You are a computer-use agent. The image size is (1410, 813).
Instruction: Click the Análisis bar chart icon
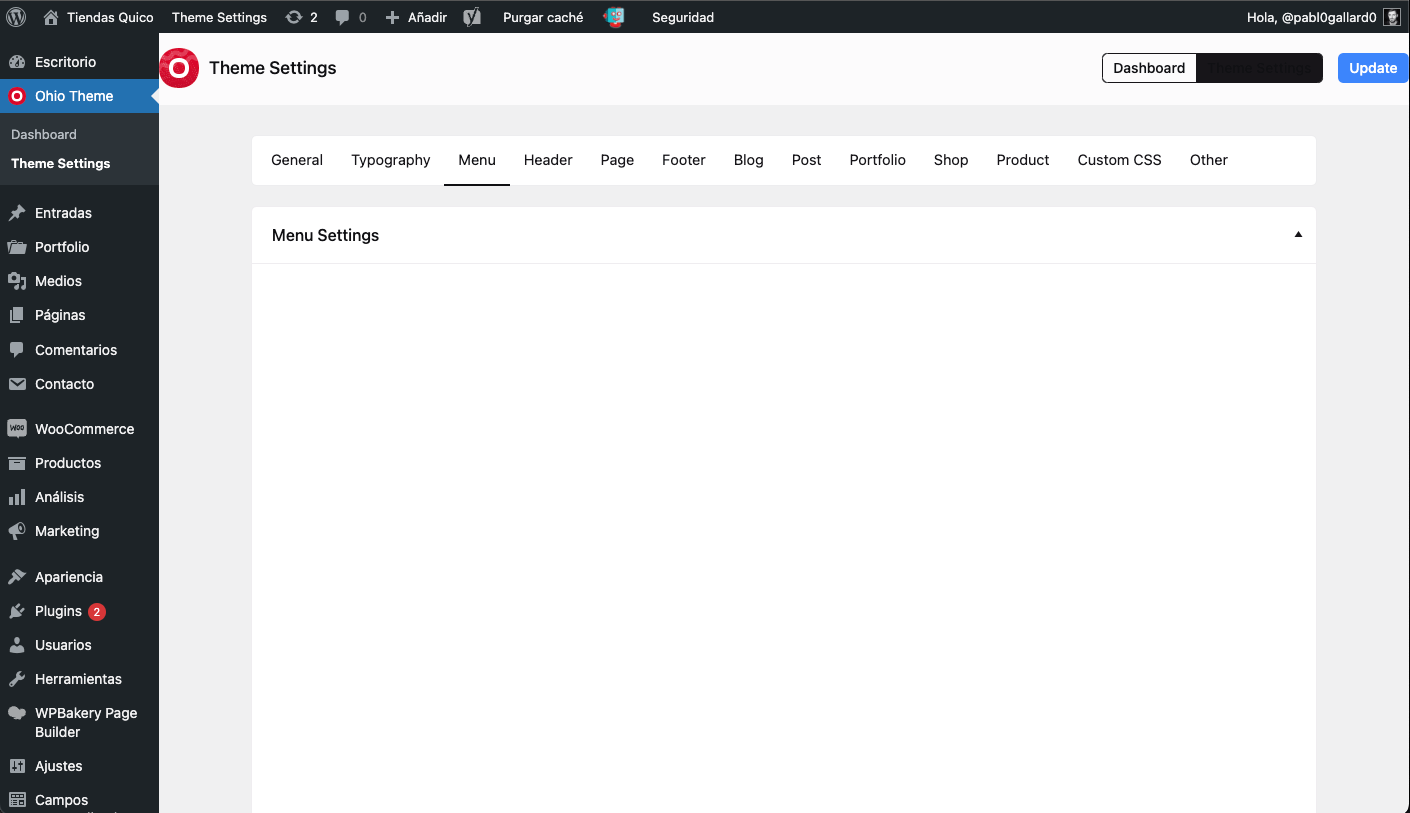[17, 497]
